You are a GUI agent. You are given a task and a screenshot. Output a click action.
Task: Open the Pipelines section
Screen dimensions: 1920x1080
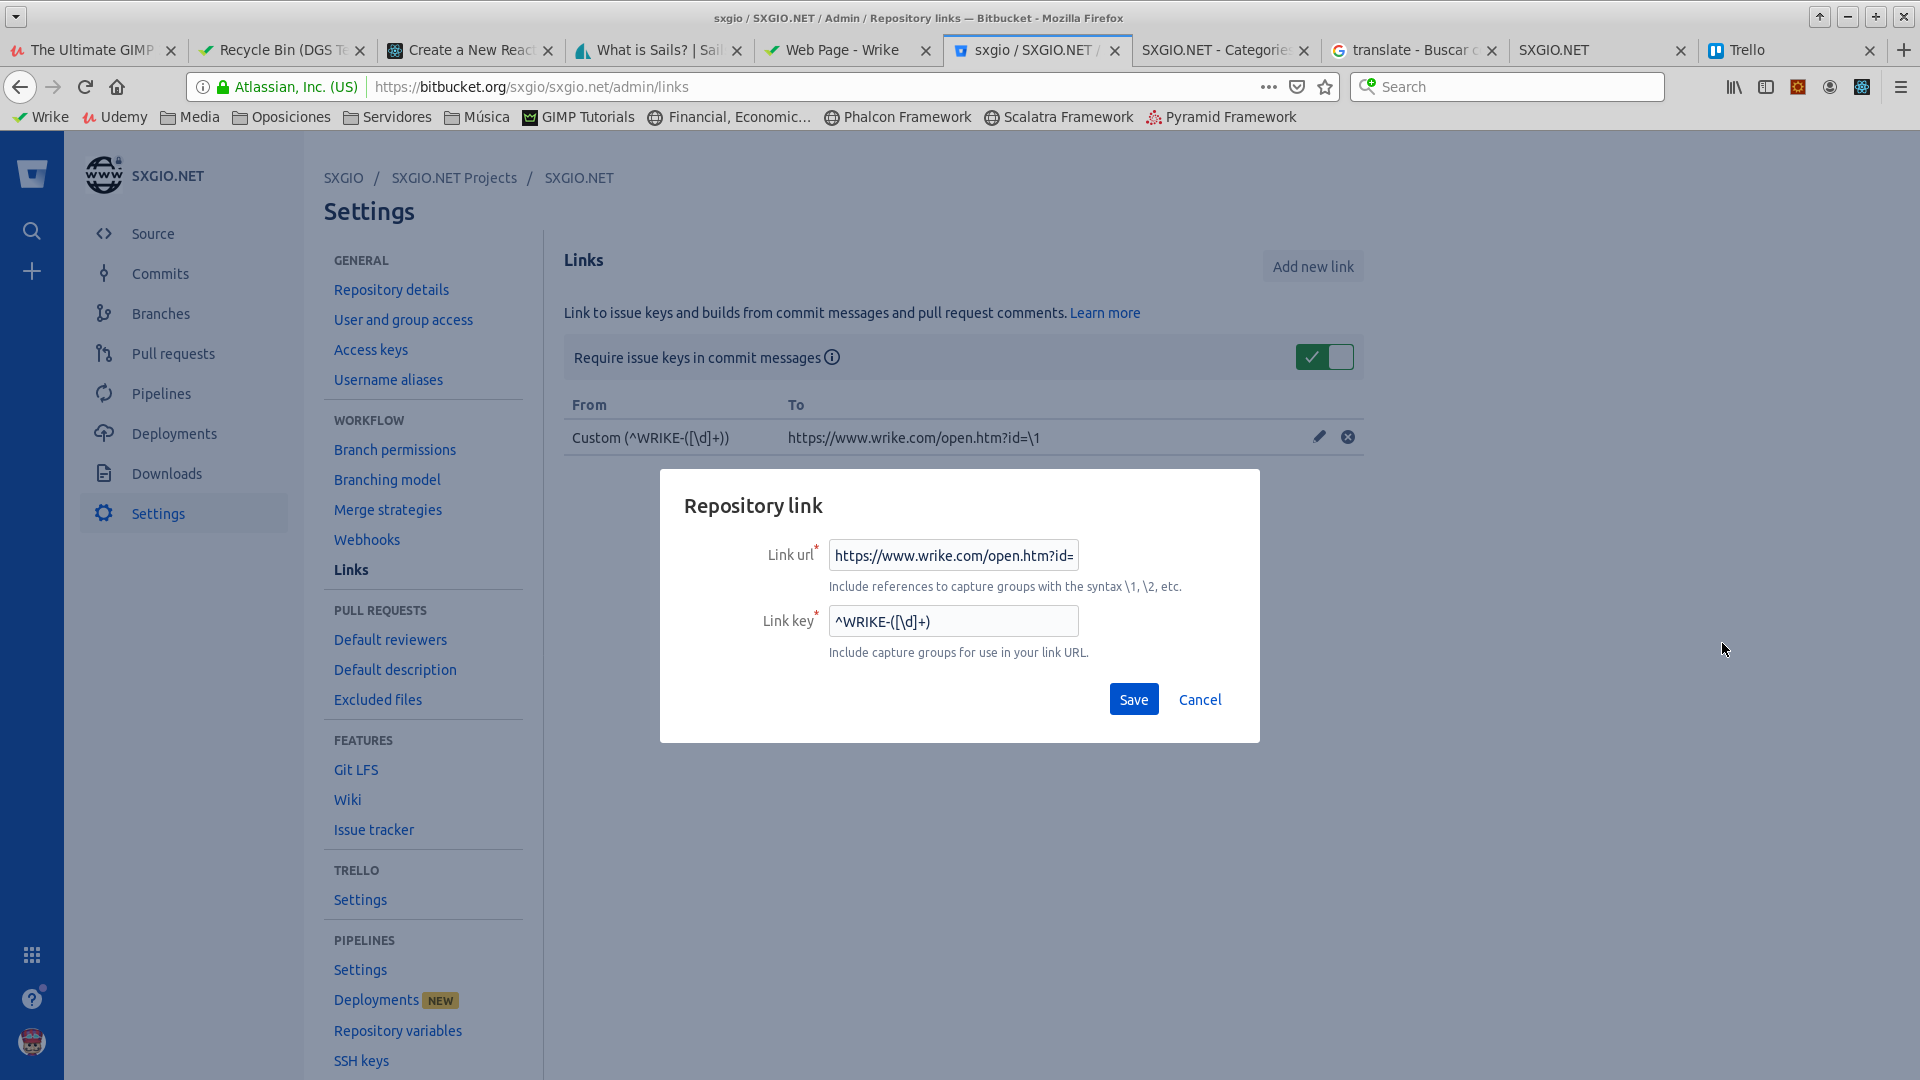162,393
